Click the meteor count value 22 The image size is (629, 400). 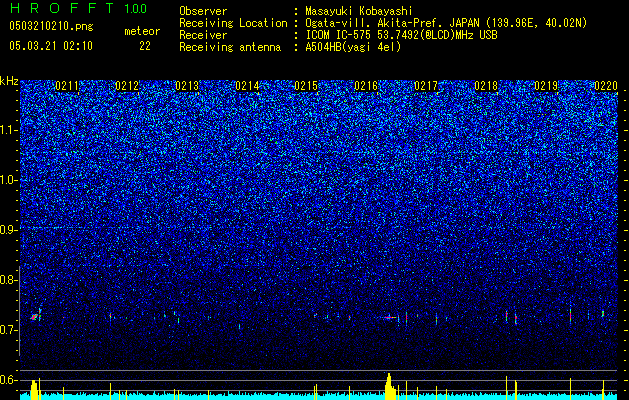click(x=145, y=46)
